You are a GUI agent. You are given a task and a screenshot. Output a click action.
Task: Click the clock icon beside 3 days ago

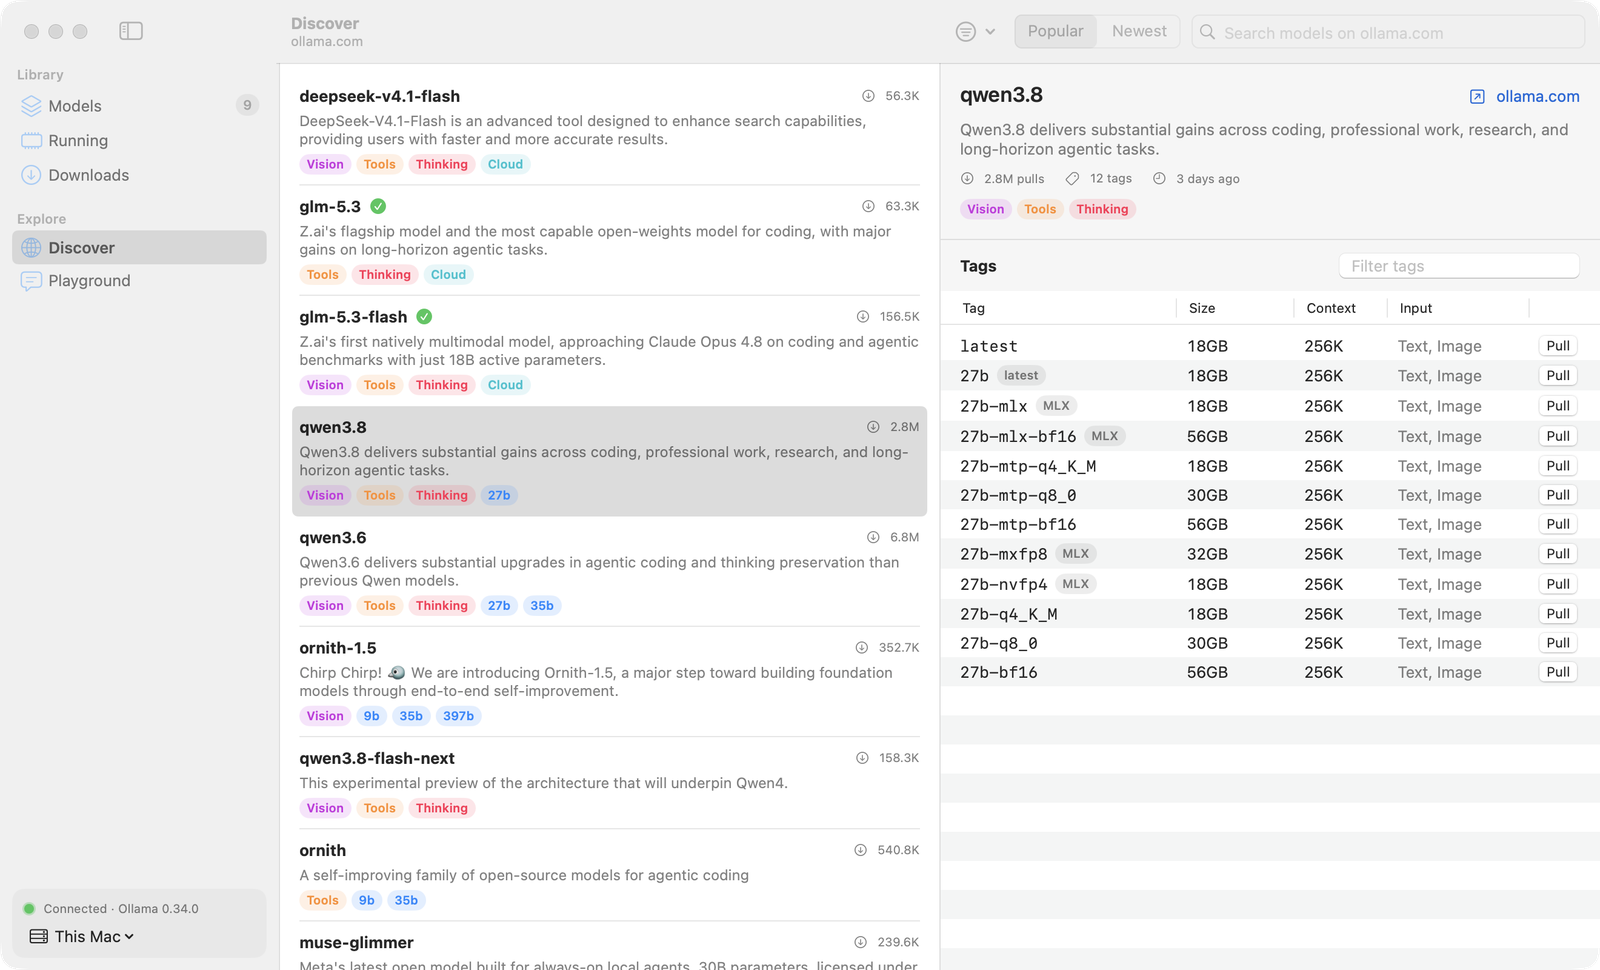point(1159,179)
